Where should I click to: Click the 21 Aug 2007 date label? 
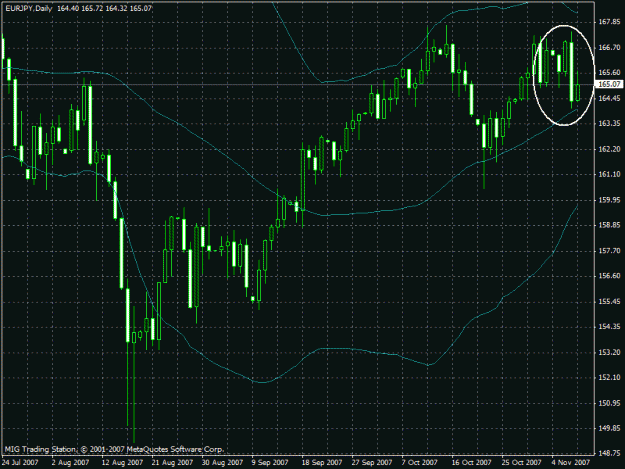[x=172, y=462]
